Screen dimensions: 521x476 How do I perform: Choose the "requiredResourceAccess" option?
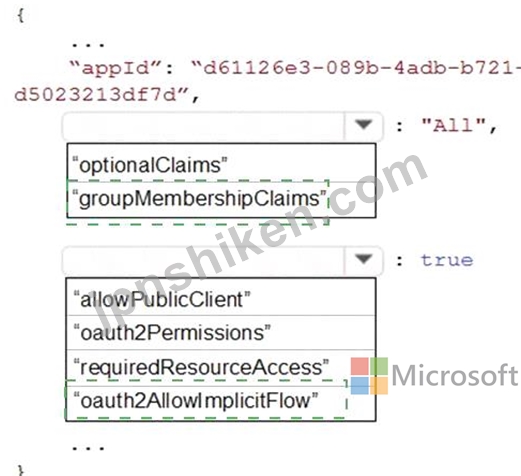(x=221, y=367)
